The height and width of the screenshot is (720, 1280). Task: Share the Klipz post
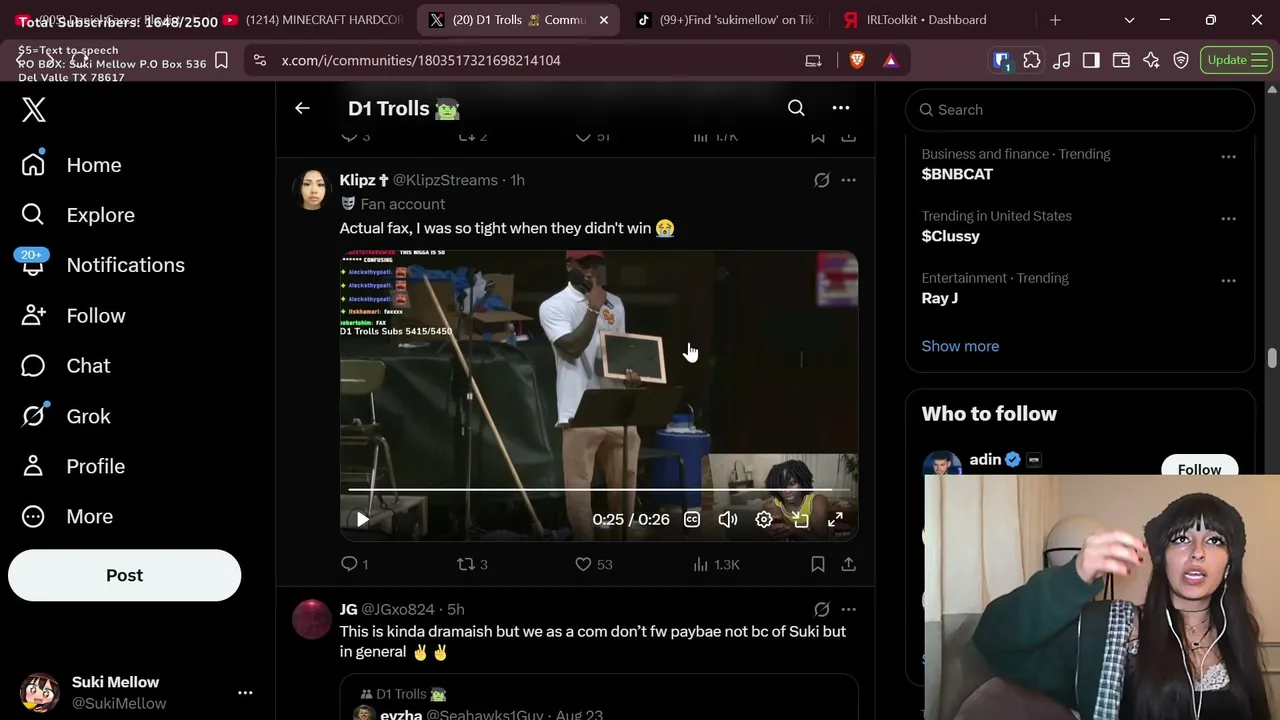849,564
